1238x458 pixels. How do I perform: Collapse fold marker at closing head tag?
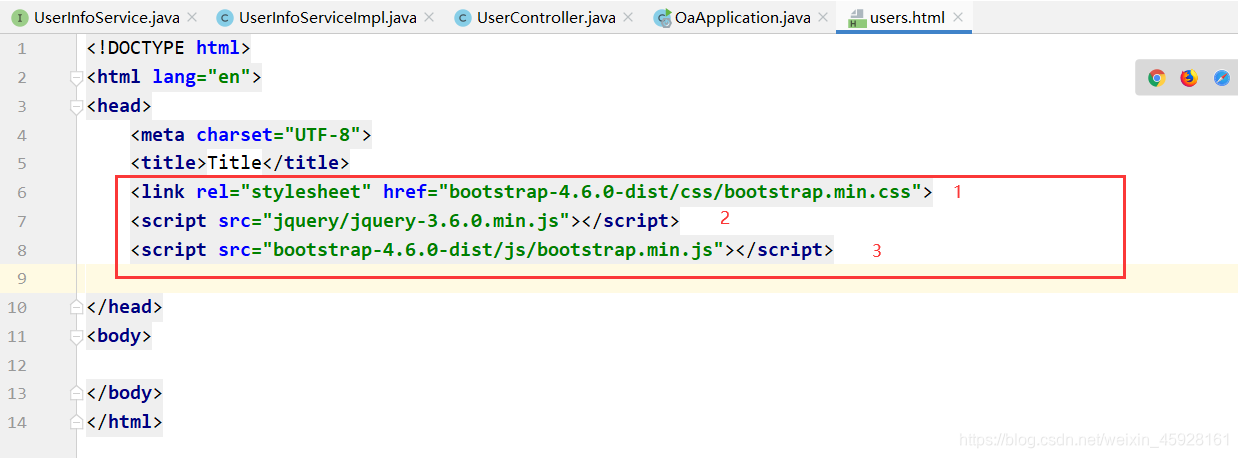(x=77, y=307)
